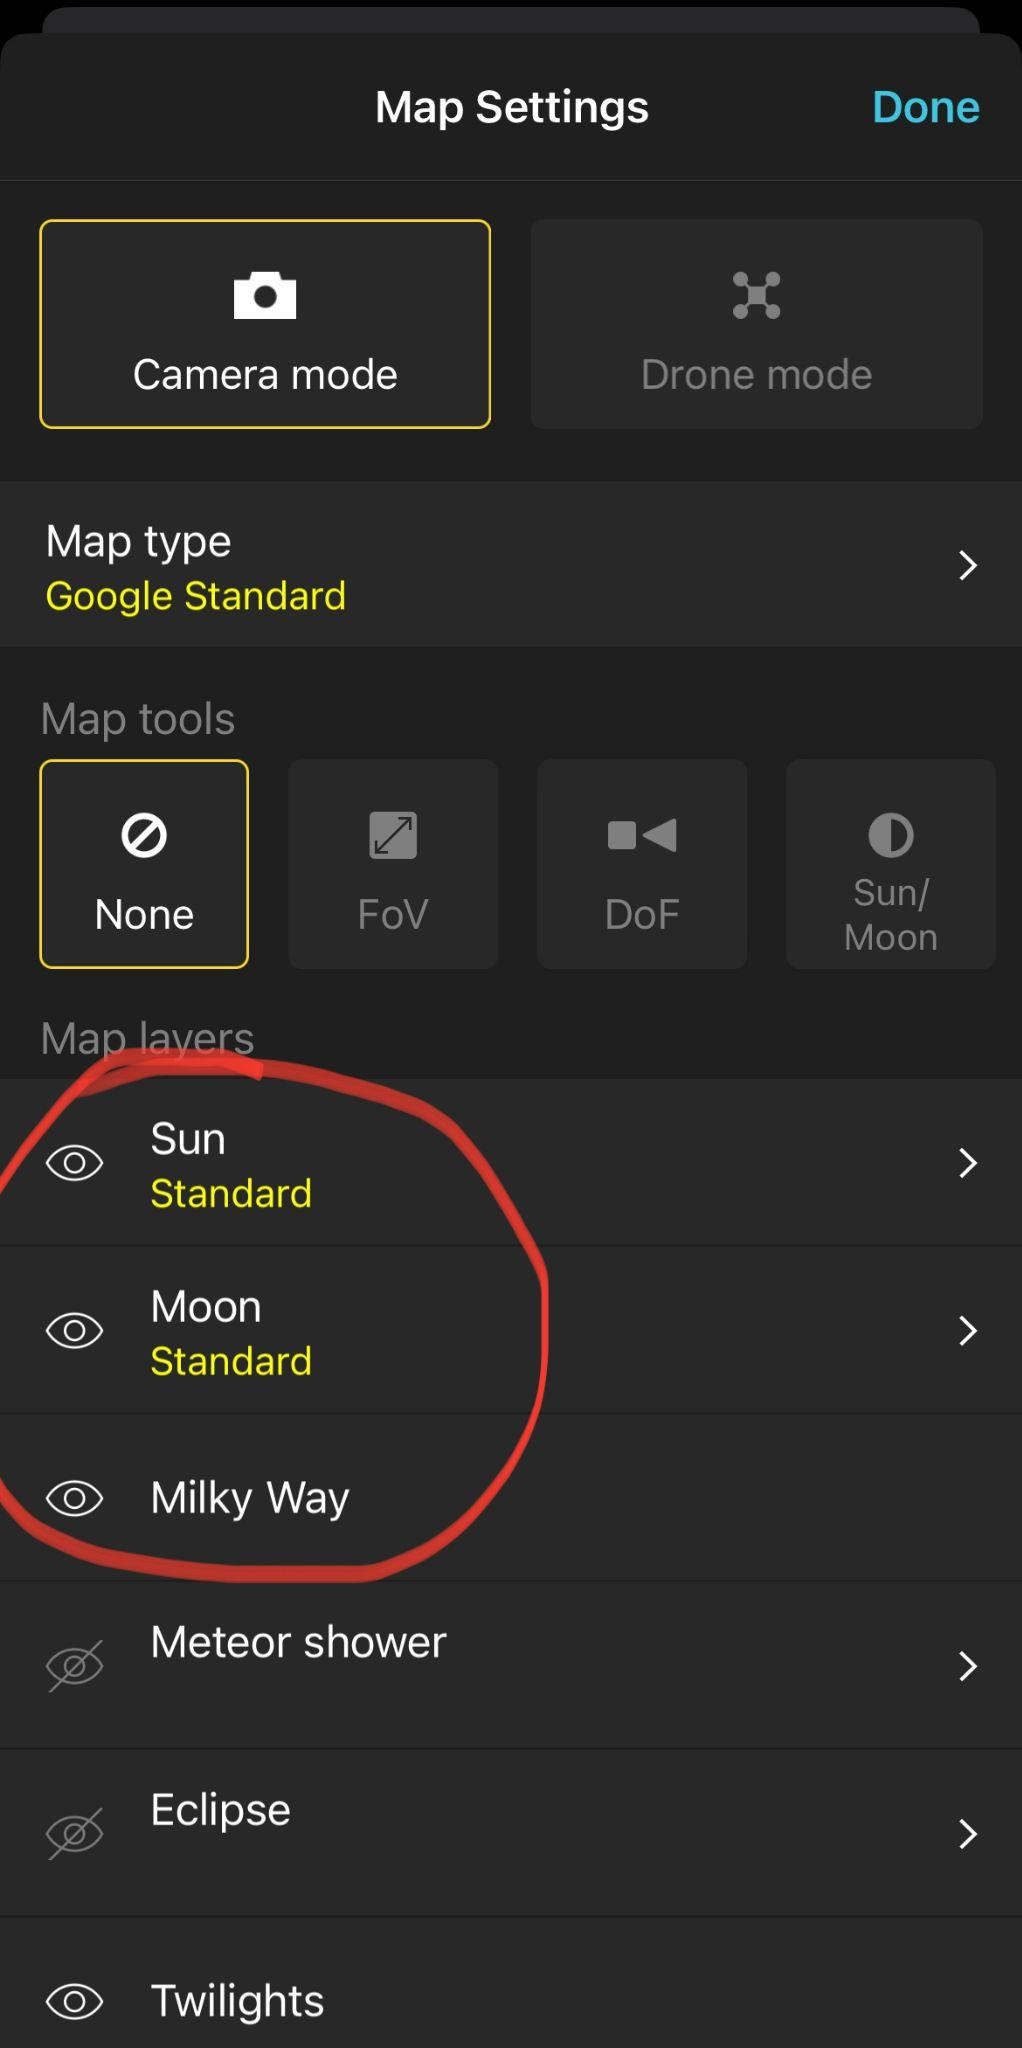The height and width of the screenshot is (2048, 1022).
Task: Select the DoF map tool
Action: pyautogui.click(x=641, y=863)
